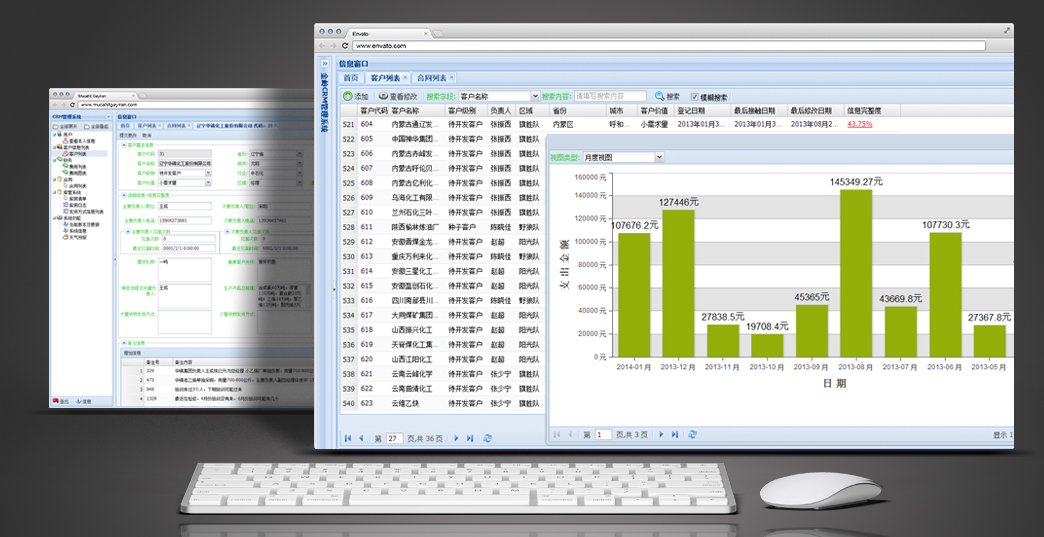Select row 529 安徽鑫煤金龙 customer
1044x537 pixels.
coord(442,242)
